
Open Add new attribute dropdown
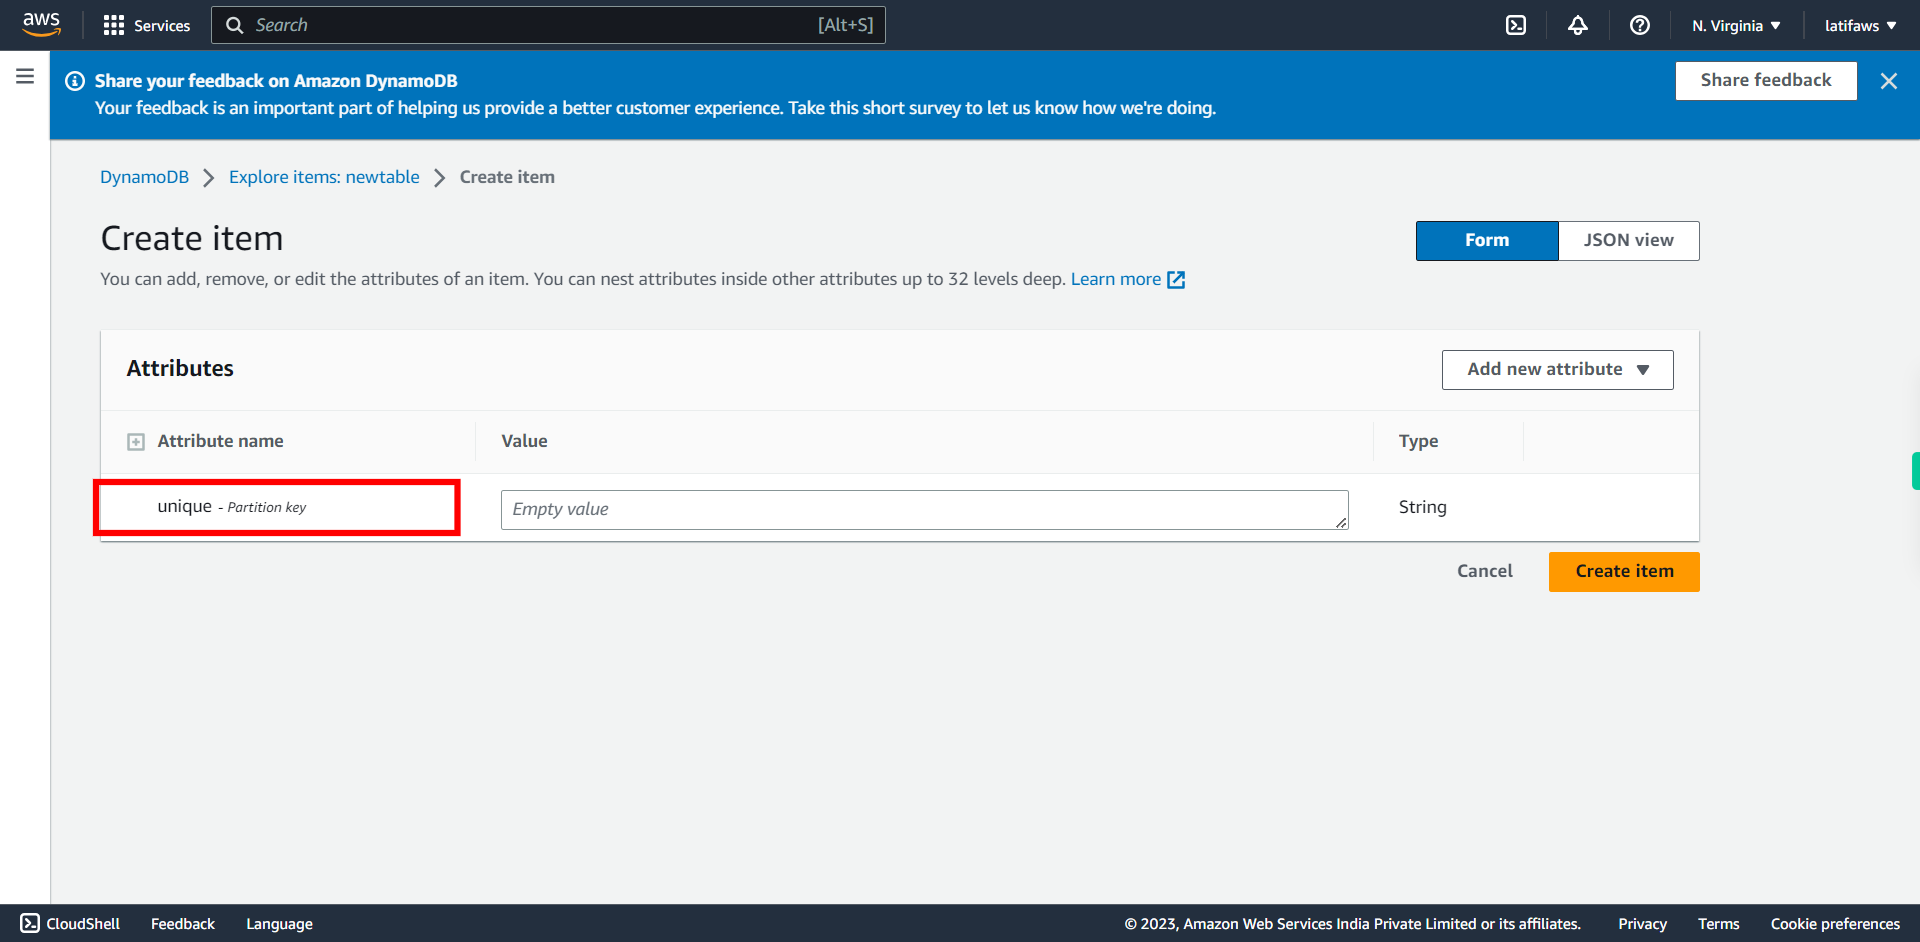(1557, 369)
